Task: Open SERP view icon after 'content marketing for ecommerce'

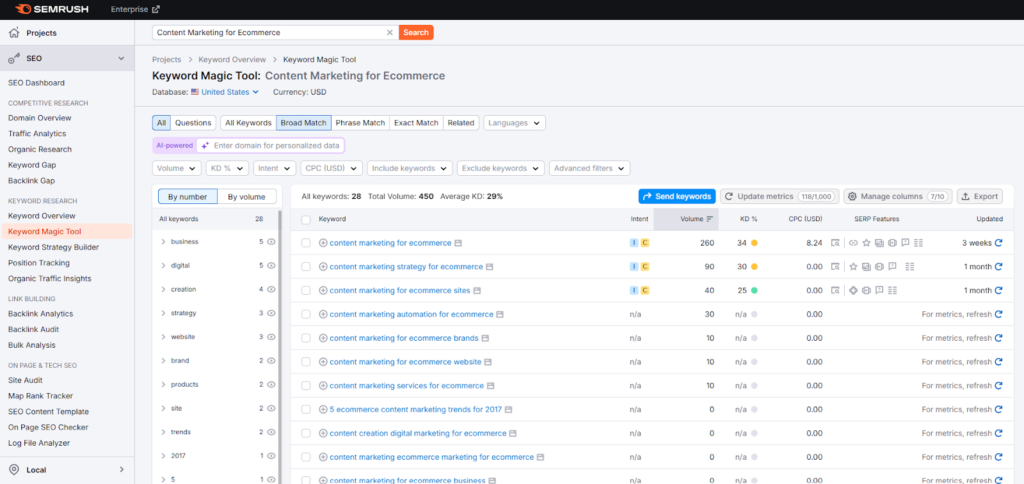Action: 458,243
